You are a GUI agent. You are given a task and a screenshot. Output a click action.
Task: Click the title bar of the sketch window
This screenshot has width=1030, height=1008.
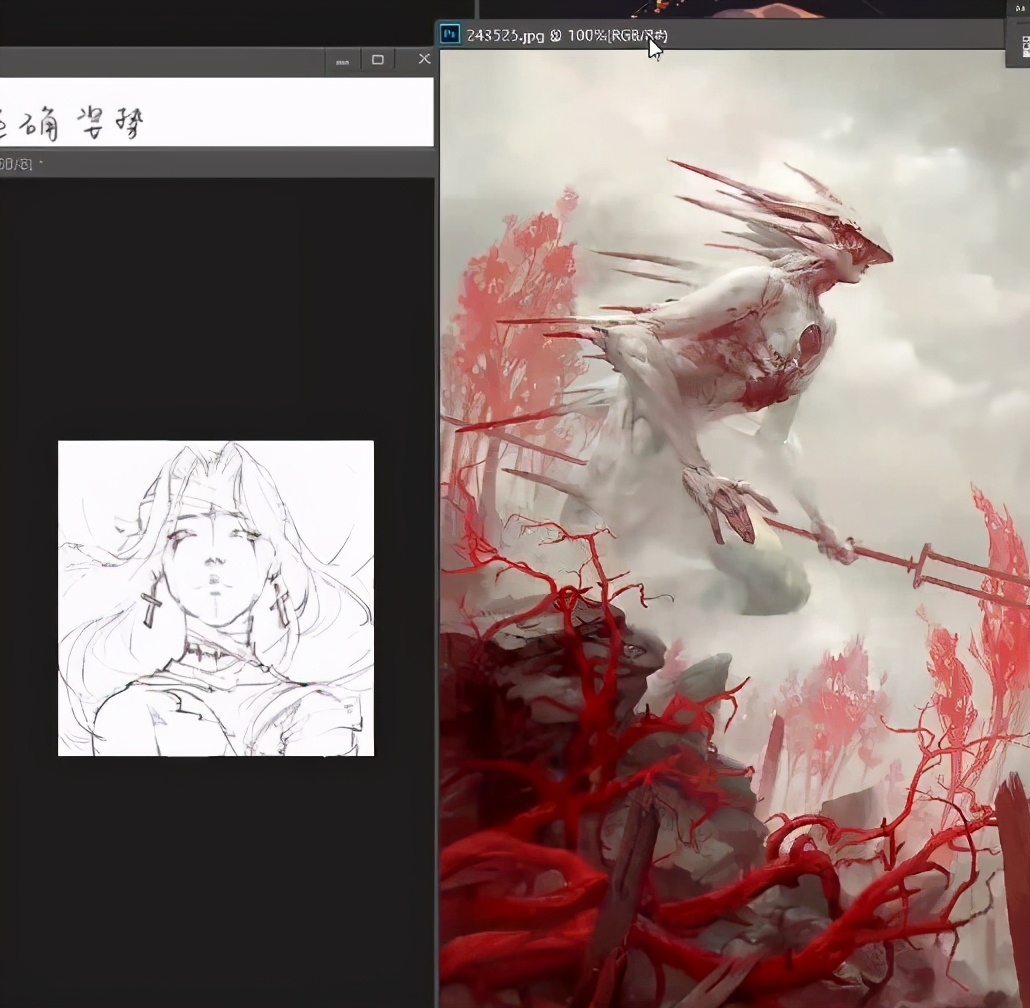coord(150,61)
